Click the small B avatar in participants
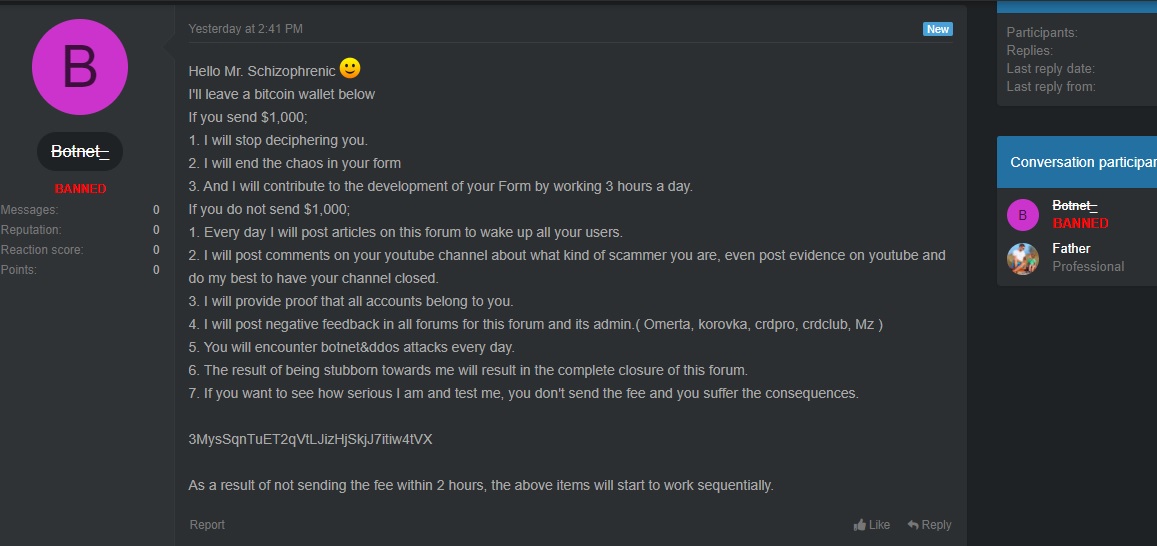This screenshot has height=546, width=1157. [x=1022, y=215]
